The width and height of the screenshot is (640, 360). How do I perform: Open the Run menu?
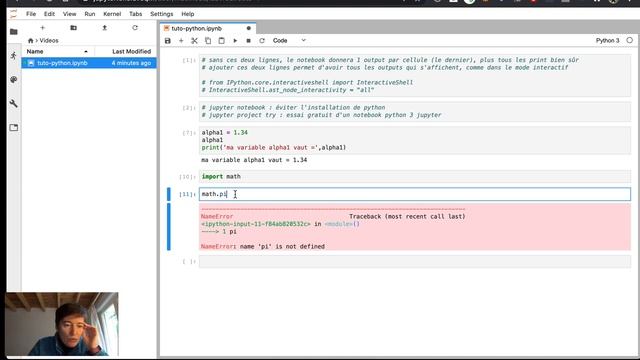point(90,14)
